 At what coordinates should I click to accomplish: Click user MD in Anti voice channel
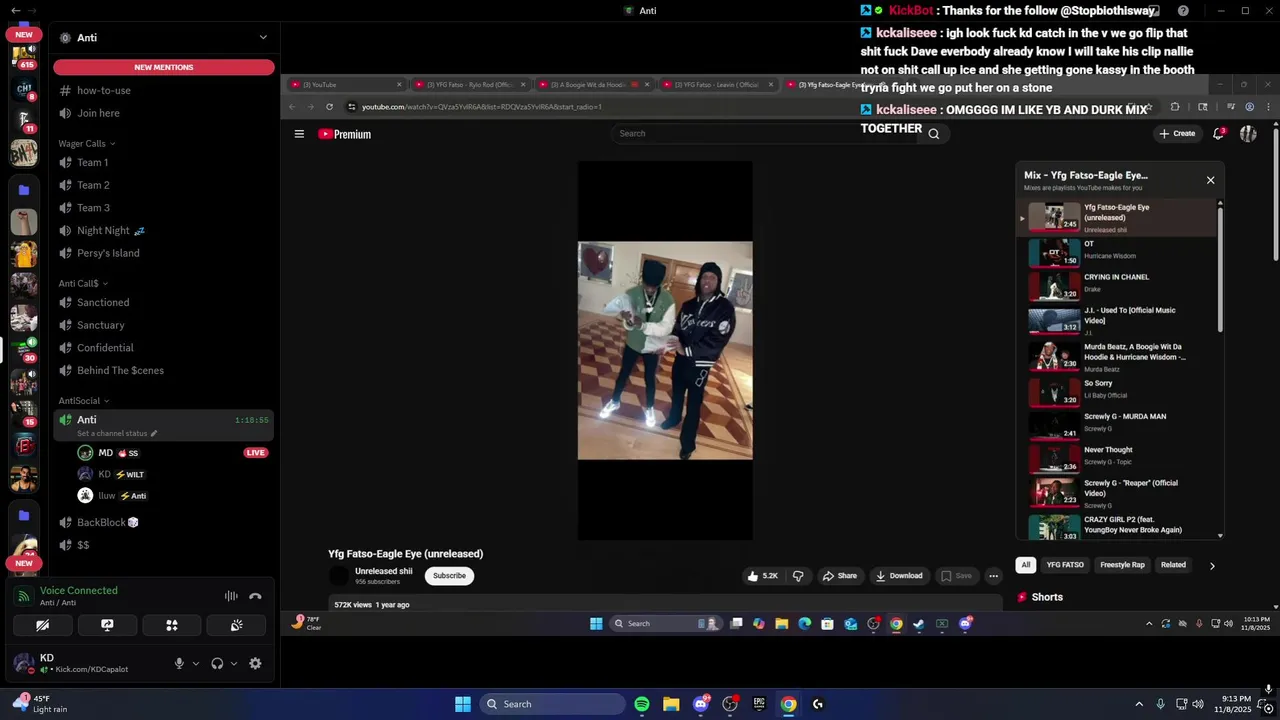105,453
